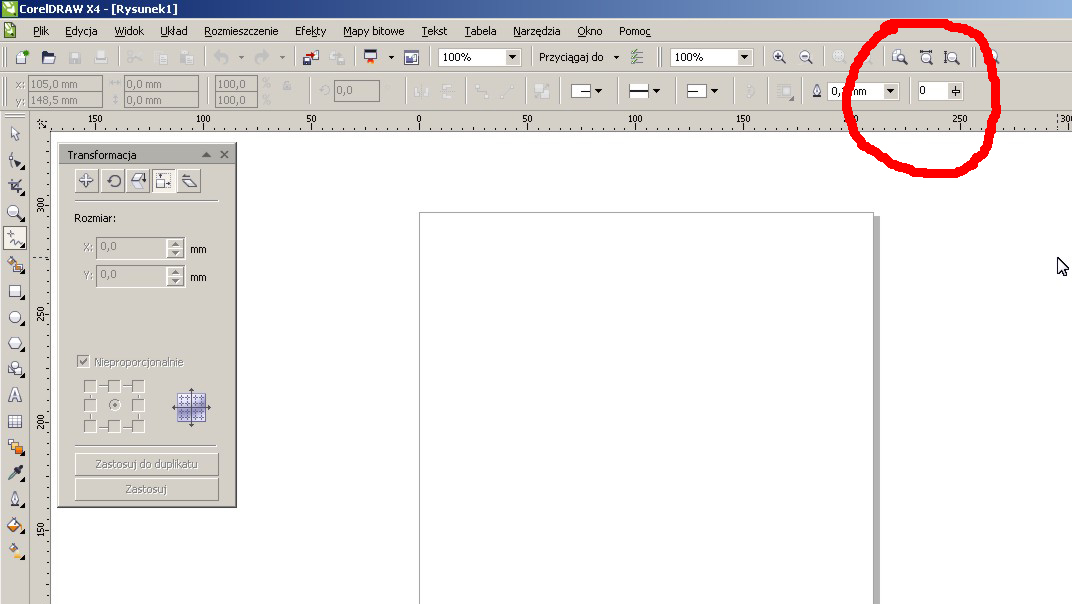Select the Crop tool
Viewport: 1072px width, 604px height.
15,186
